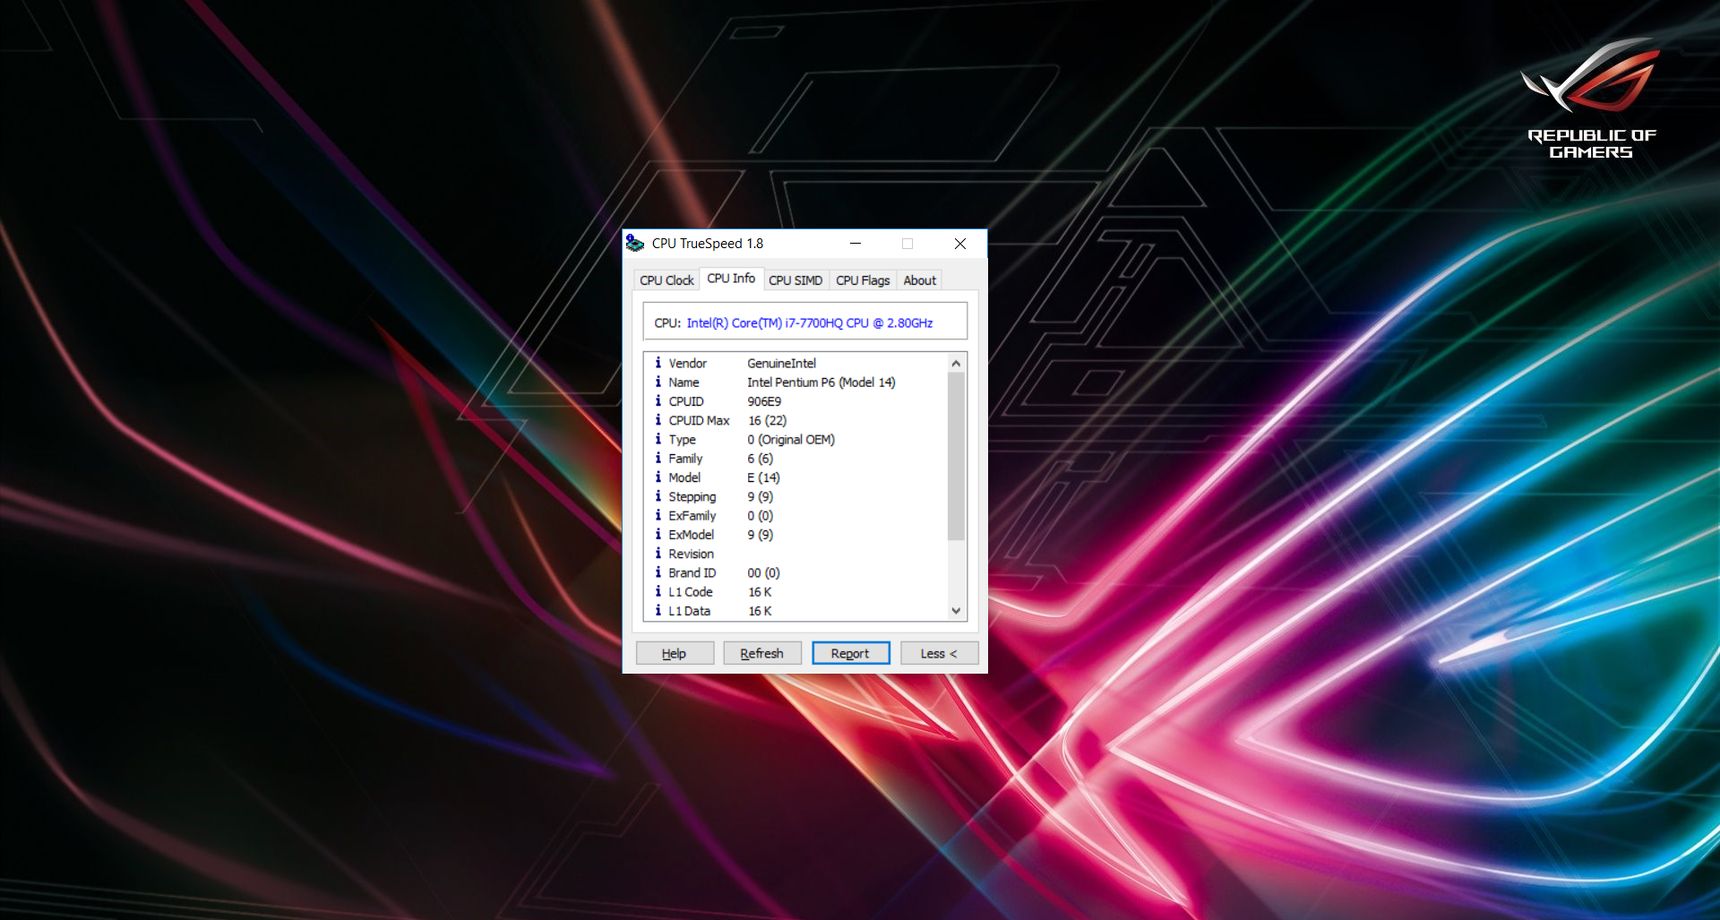This screenshot has height=920, width=1720.
Task: Select the Brand ID value 00 (0)
Action: (x=763, y=572)
